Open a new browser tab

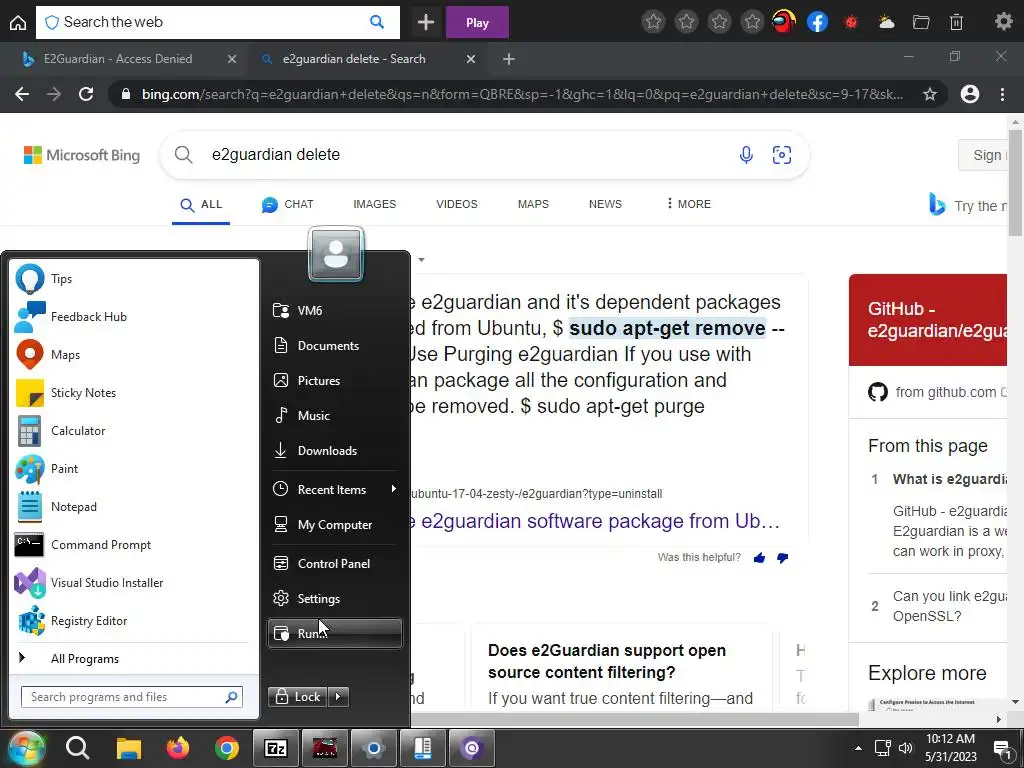point(508,59)
